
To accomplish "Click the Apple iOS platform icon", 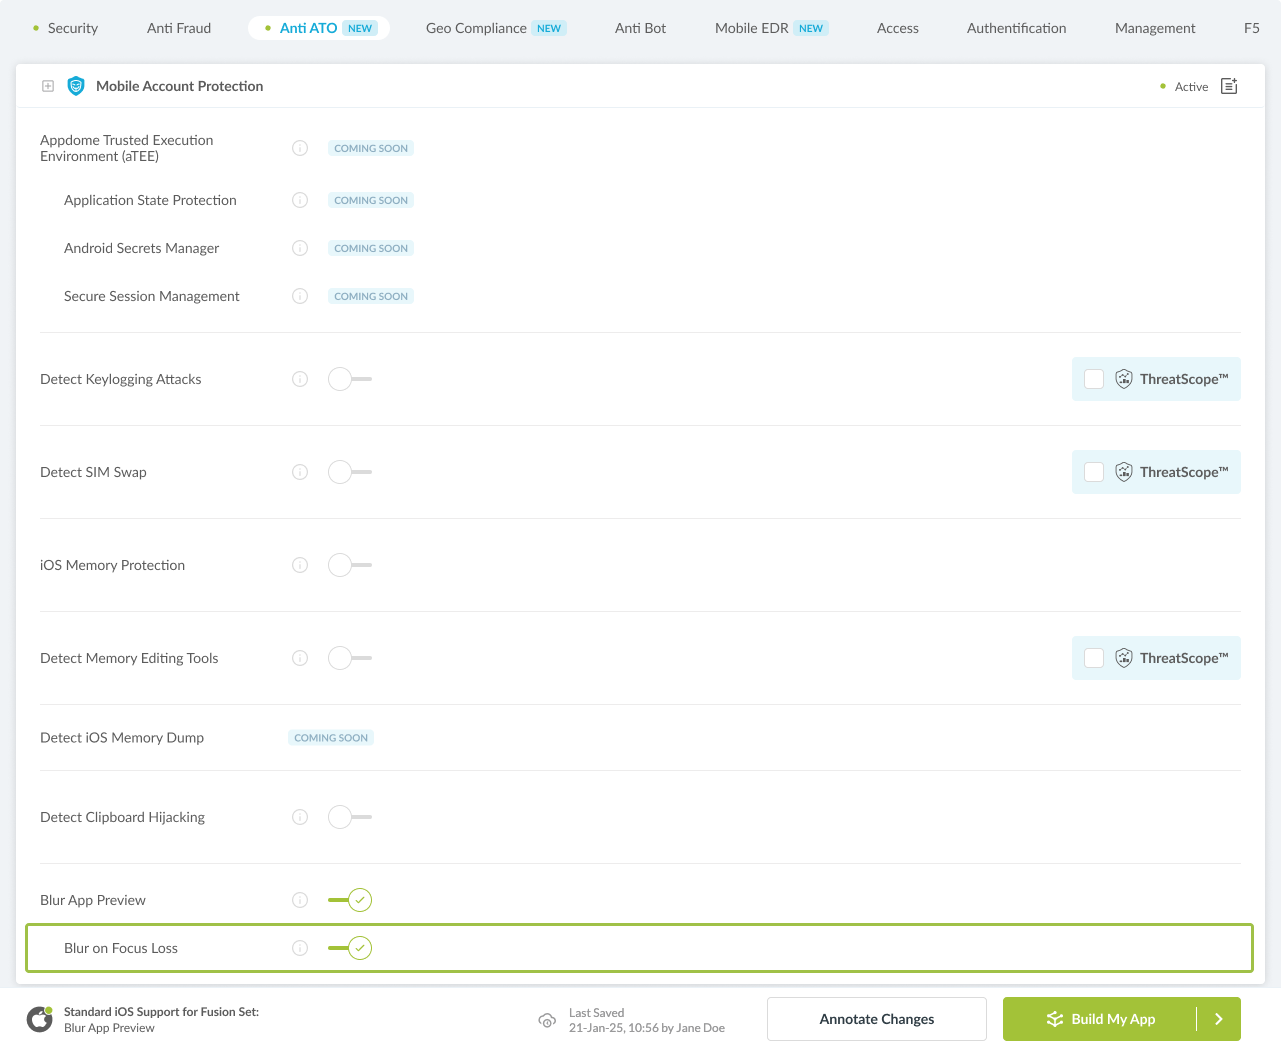I will (x=40, y=1019).
